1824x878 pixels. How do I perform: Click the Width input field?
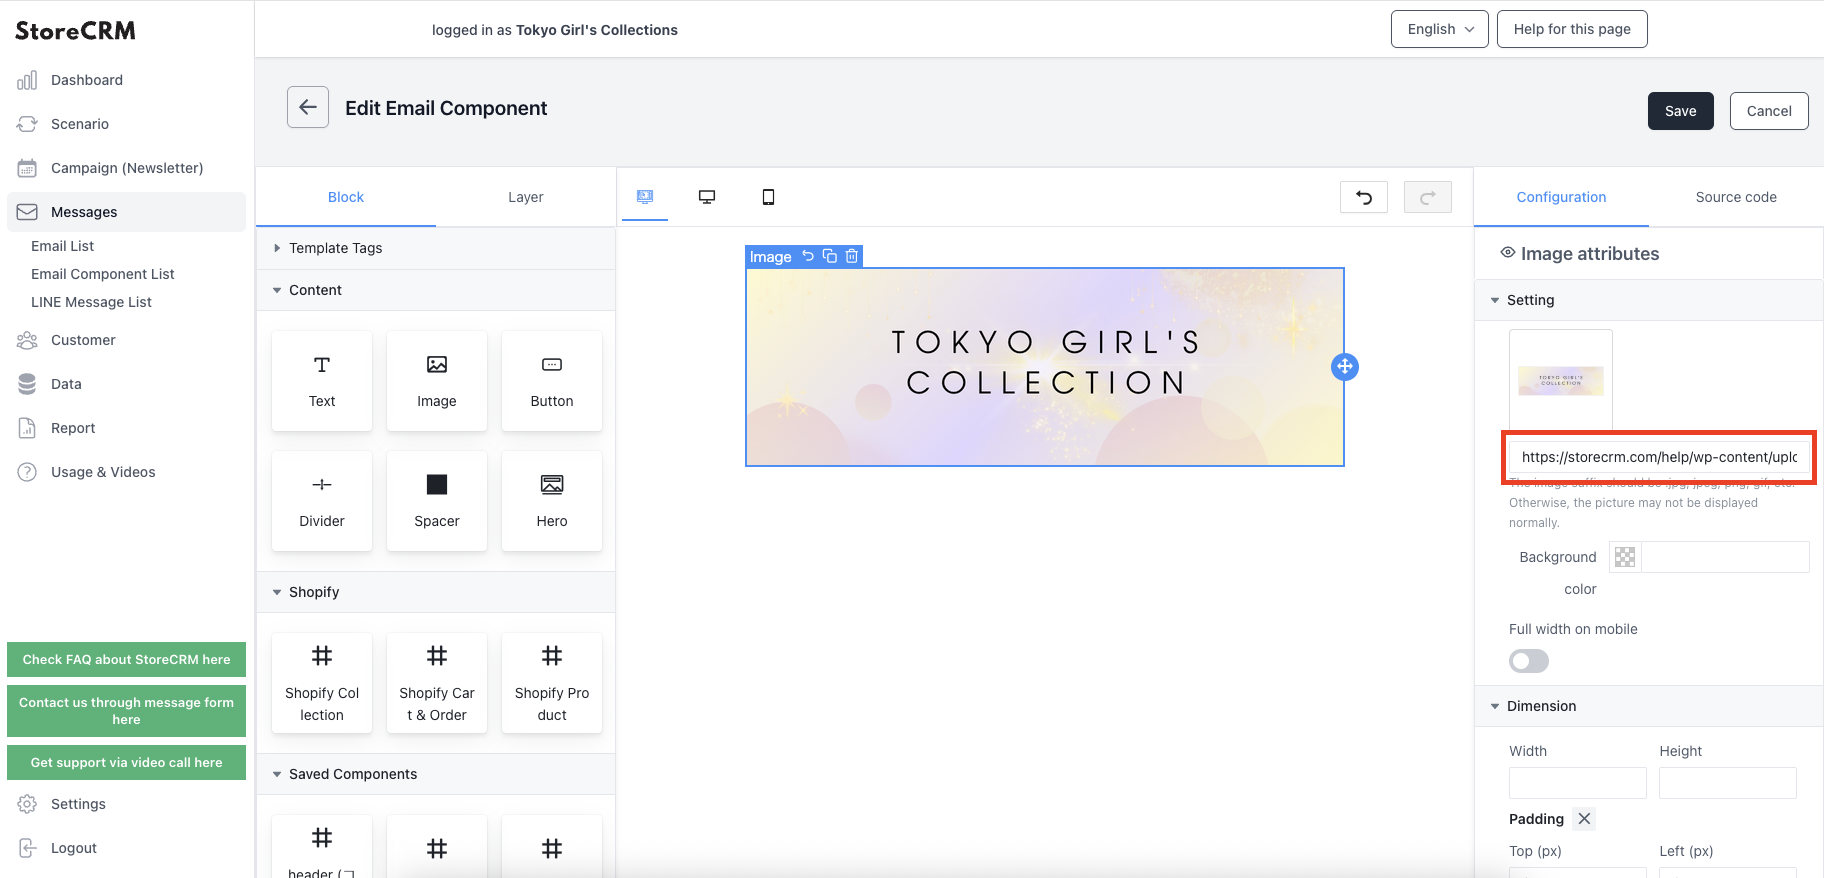[1578, 783]
